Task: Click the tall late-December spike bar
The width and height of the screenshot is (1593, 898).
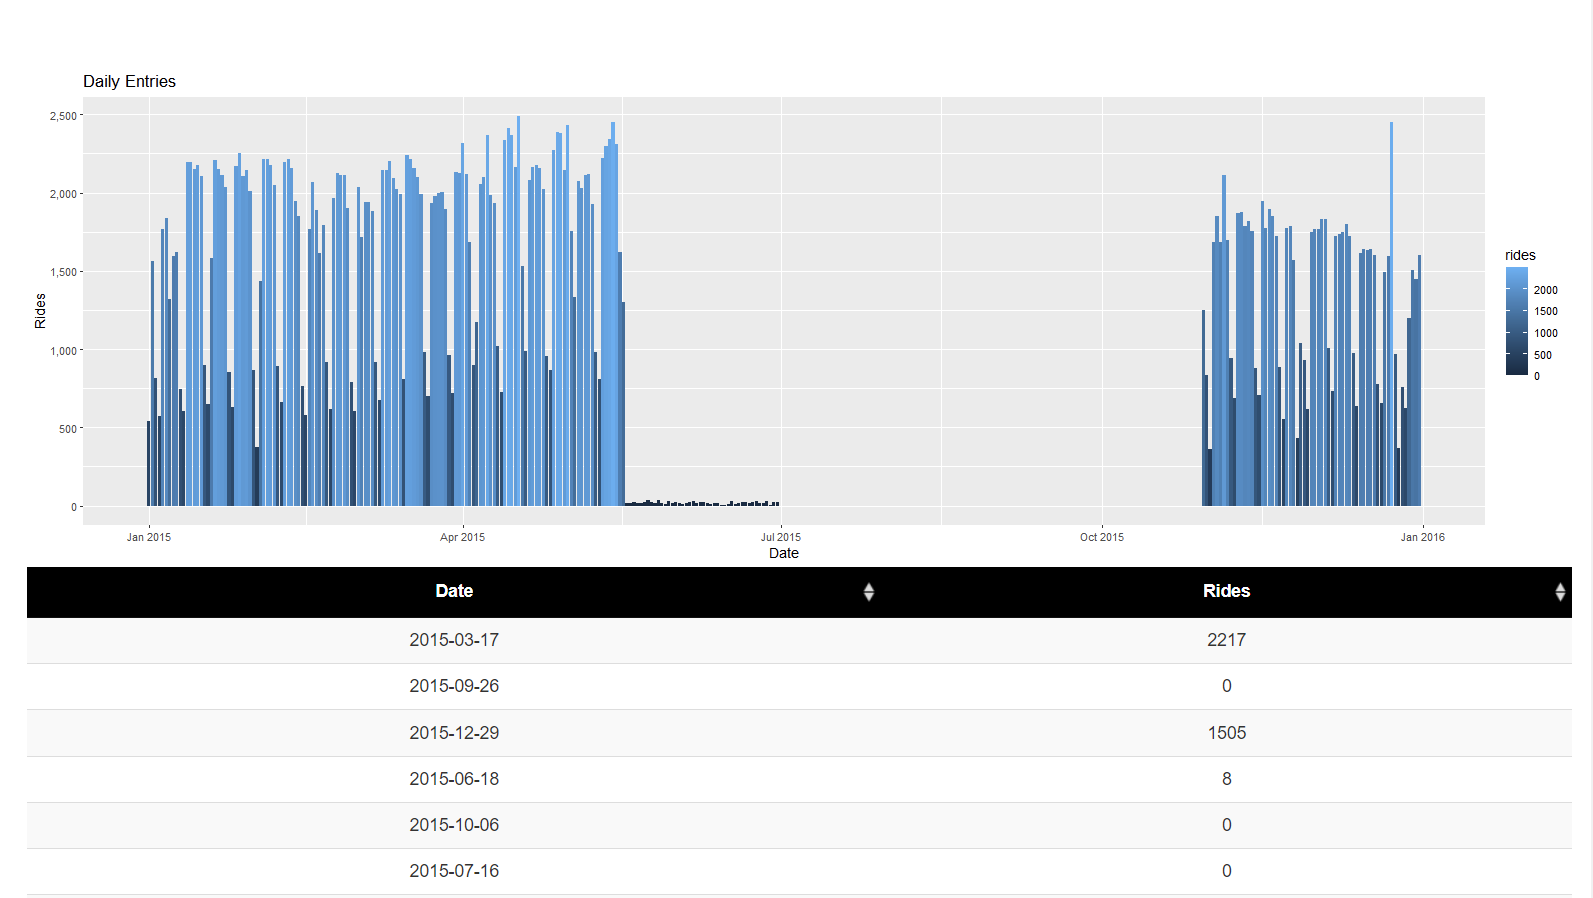Action: (1391, 314)
